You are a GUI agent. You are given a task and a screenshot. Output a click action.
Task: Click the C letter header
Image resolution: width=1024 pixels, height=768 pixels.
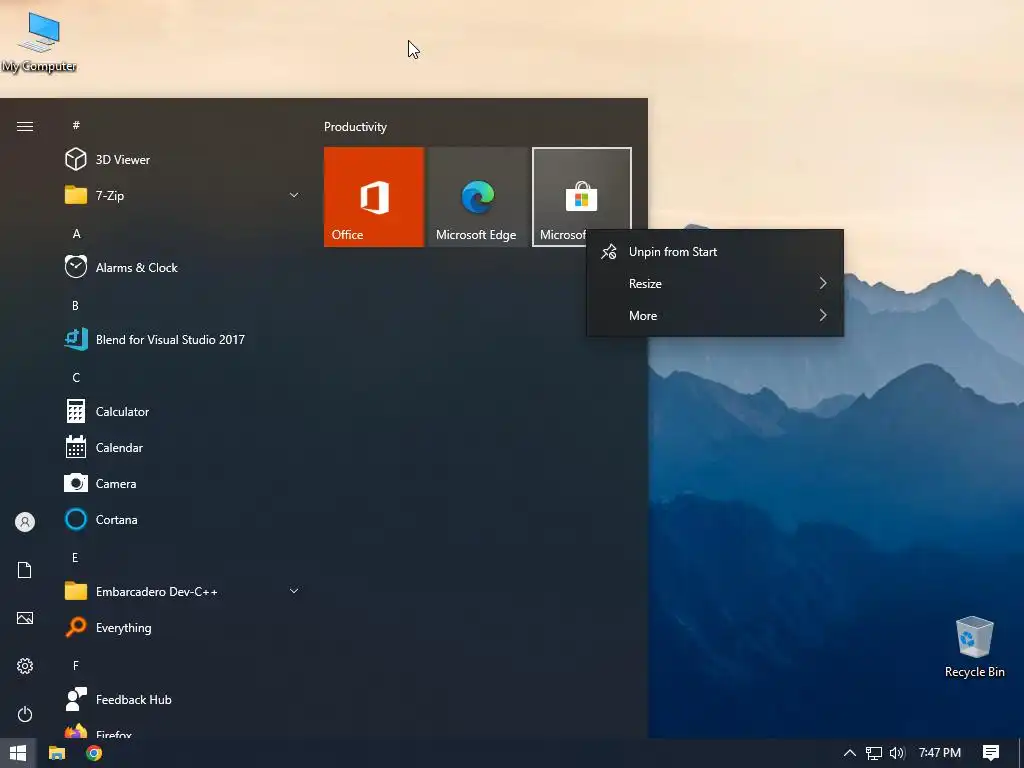click(x=76, y=377)
